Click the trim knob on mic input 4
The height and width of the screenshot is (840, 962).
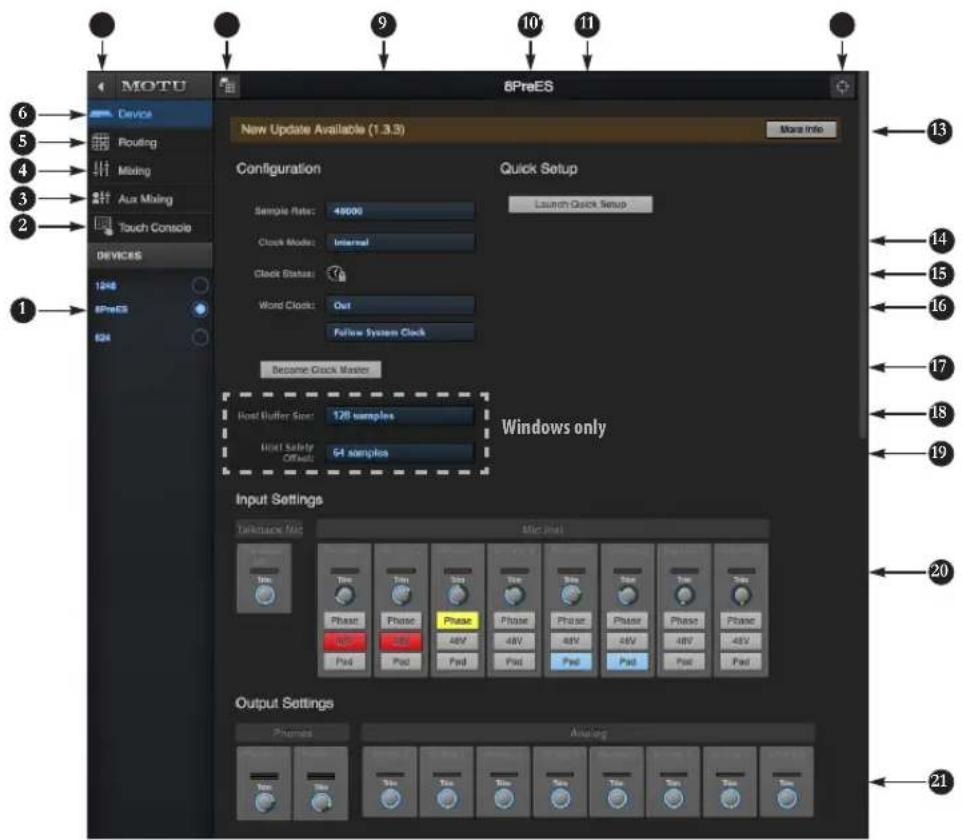[x=514, y=595]
